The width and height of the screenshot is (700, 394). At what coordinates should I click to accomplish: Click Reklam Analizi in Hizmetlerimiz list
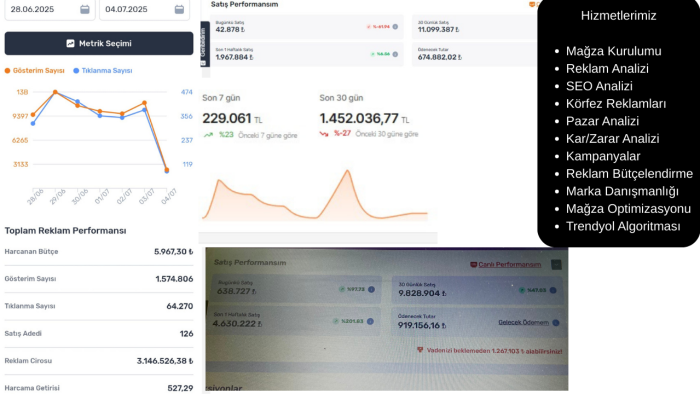pyautogui.click(x=607, y=69)
